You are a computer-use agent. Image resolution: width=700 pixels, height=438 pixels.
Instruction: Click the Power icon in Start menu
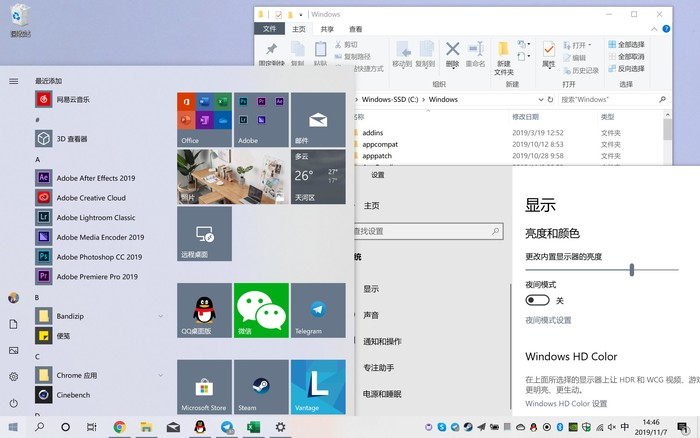point(13,403)
